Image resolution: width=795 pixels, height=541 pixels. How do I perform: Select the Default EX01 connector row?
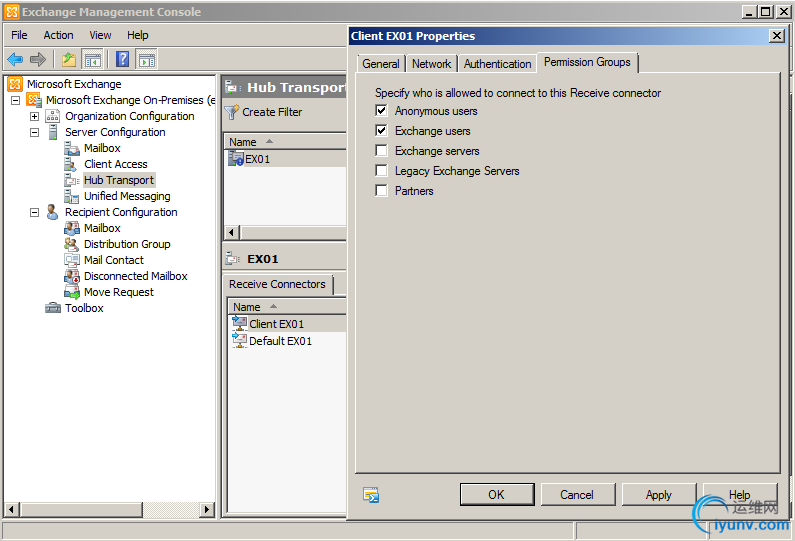pyautogui.click(x=287, y=341)
